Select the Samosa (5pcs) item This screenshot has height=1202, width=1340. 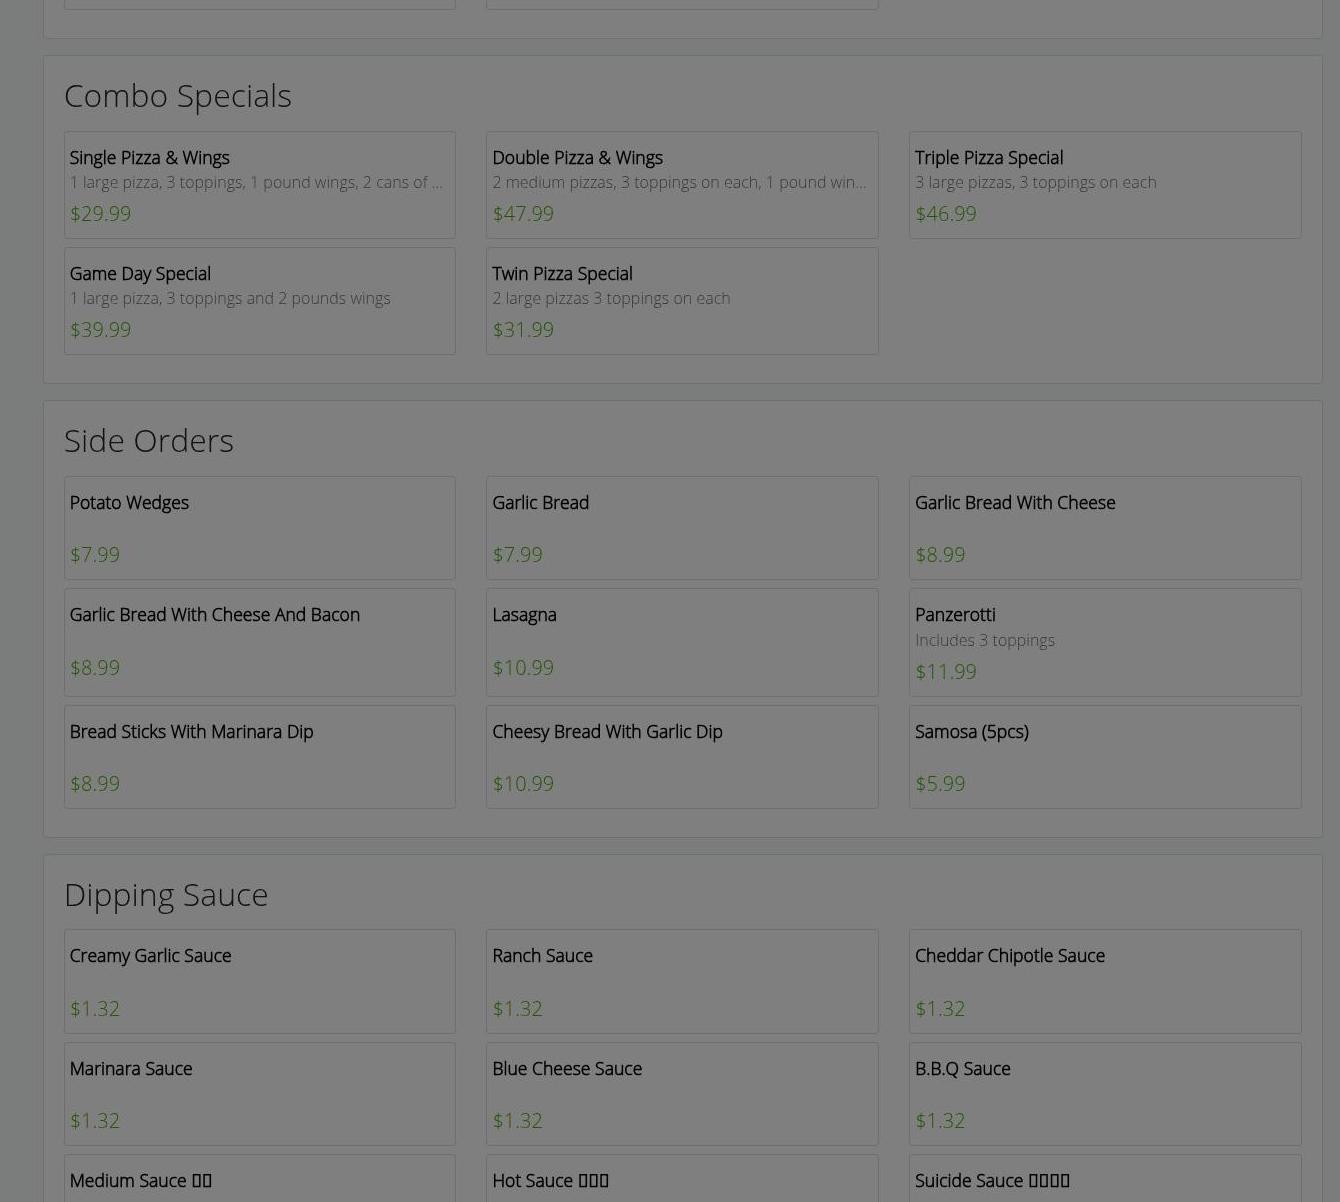click(1104, 757)
